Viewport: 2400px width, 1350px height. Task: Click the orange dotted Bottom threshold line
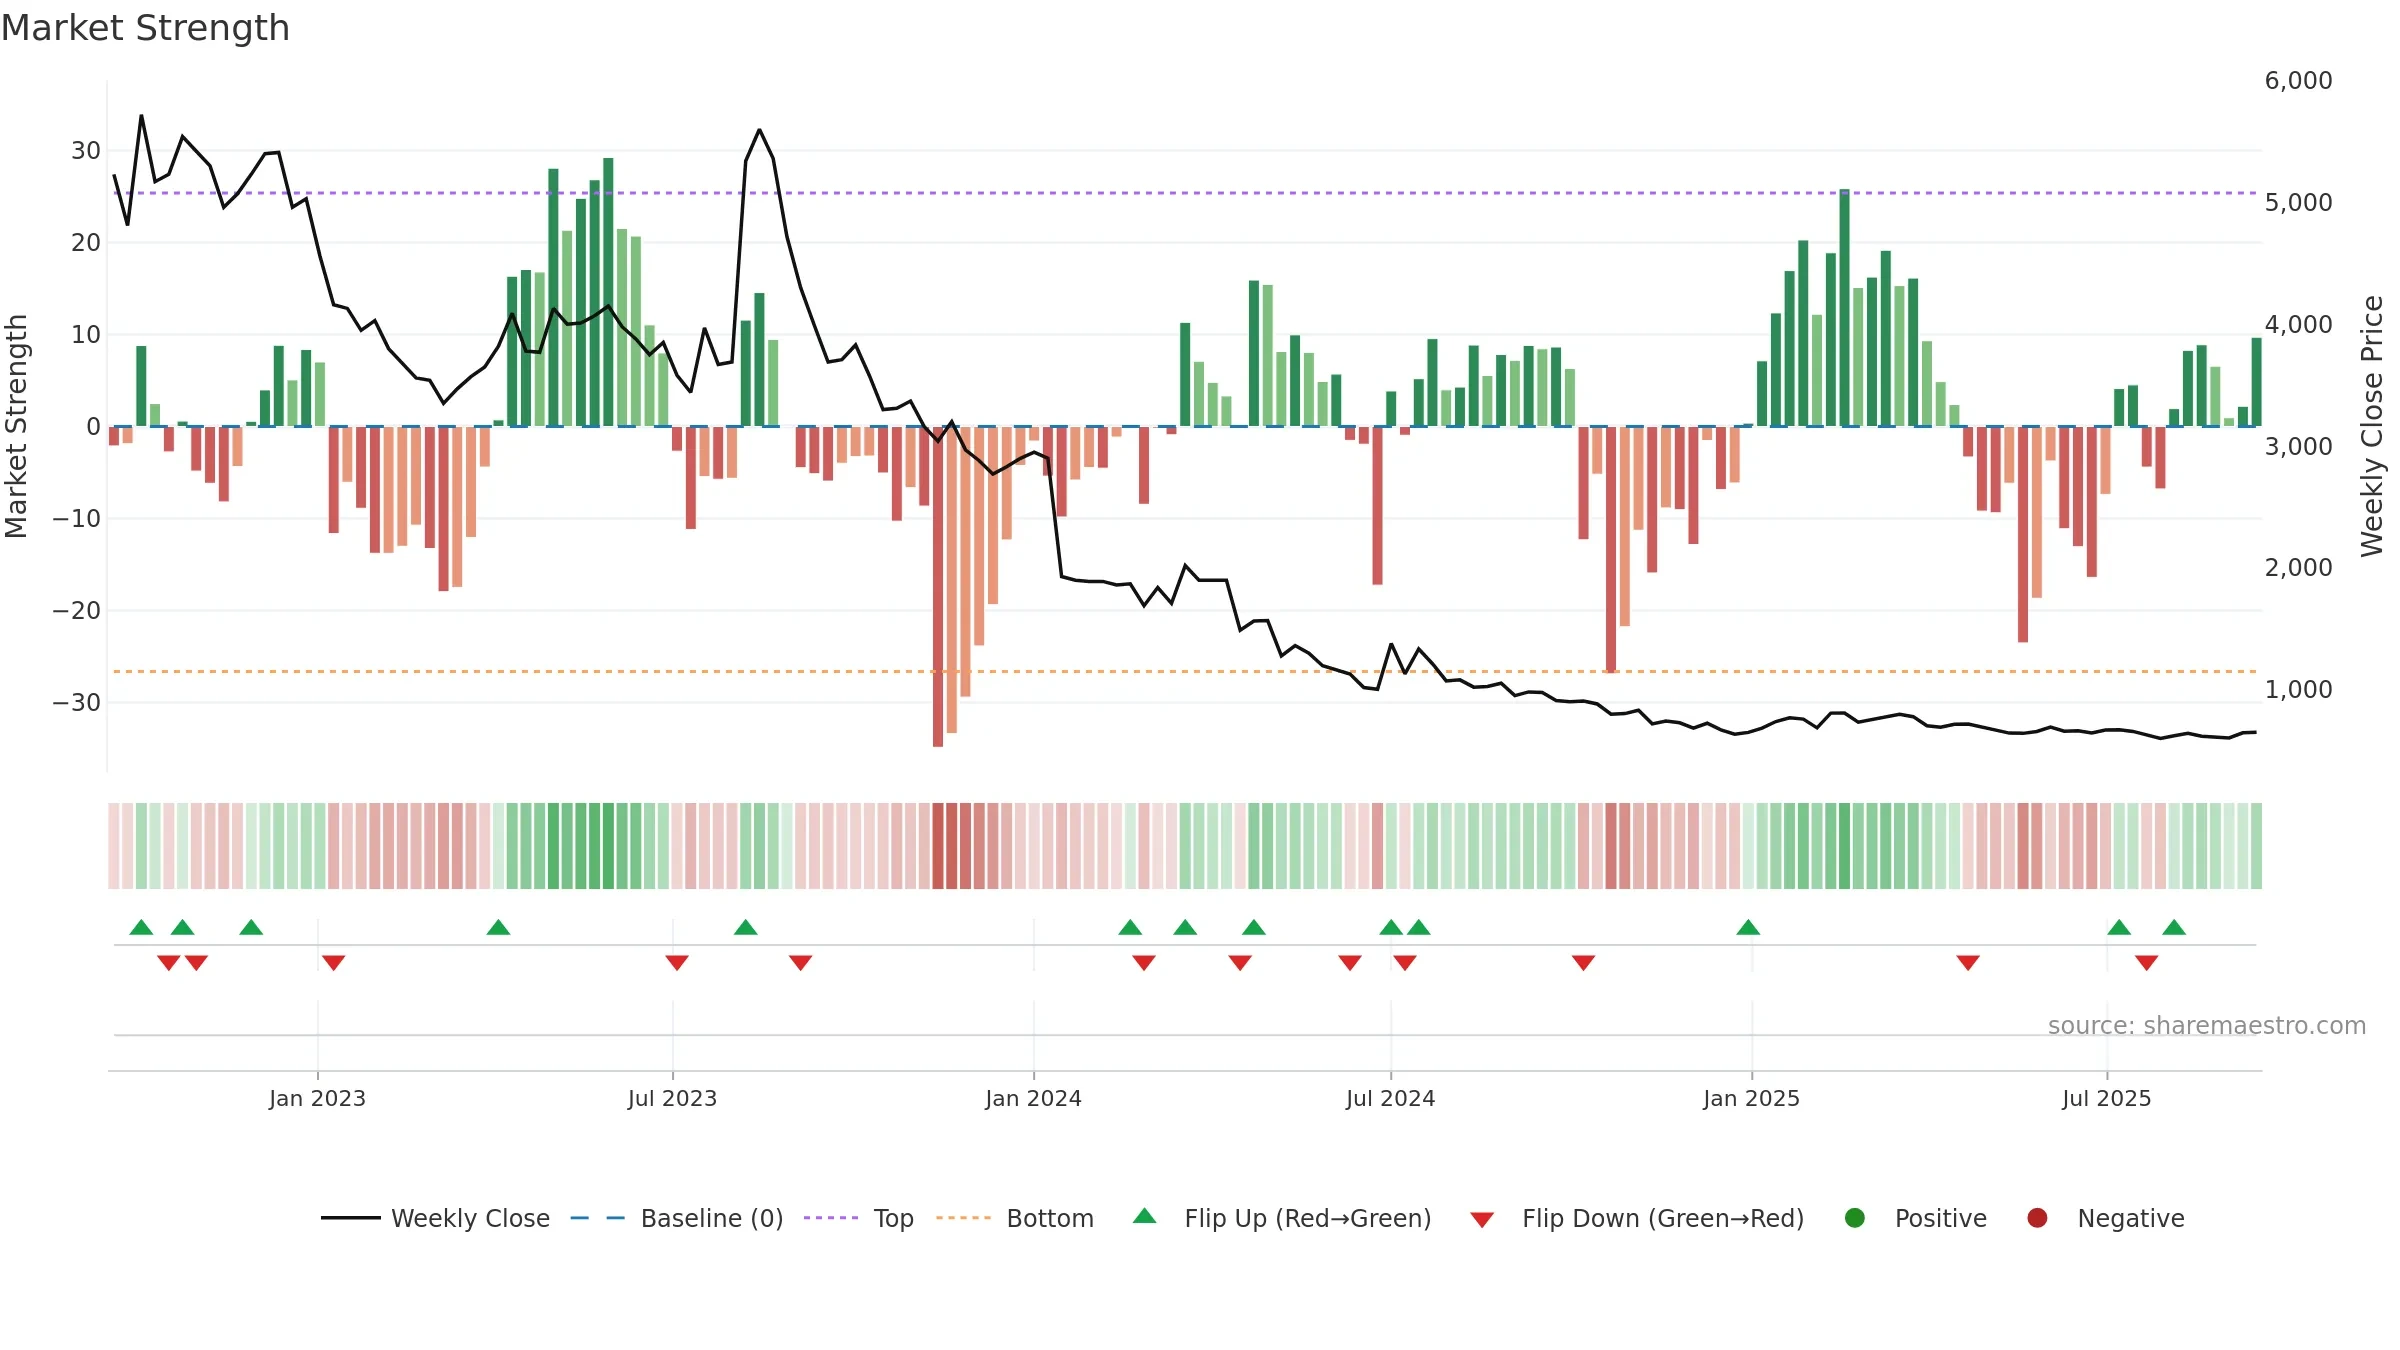[1185, 671]
